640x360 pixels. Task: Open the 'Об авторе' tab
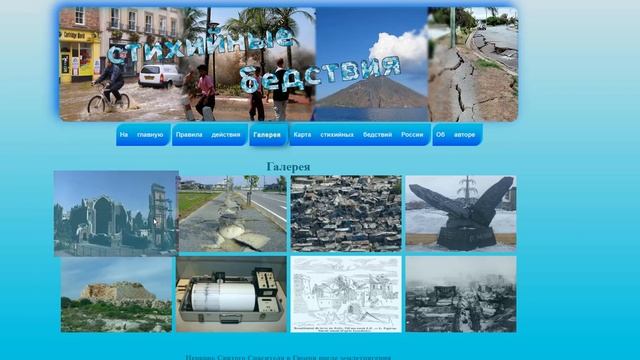457,134
